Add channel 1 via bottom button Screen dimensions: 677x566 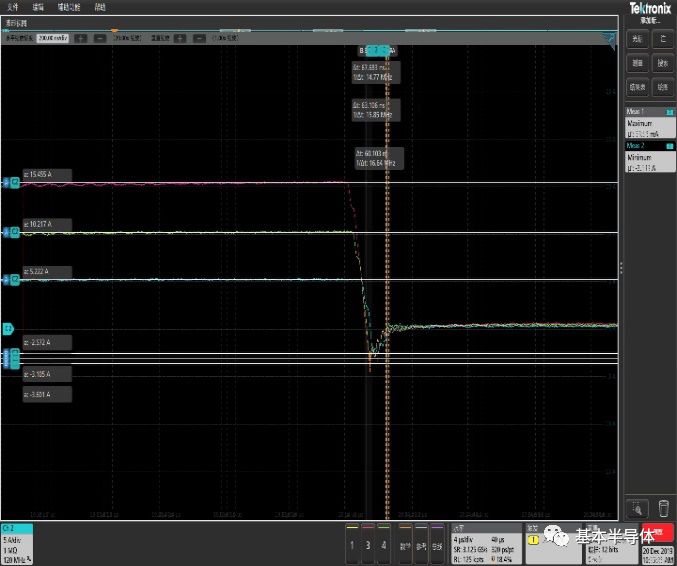coord(352,545)
